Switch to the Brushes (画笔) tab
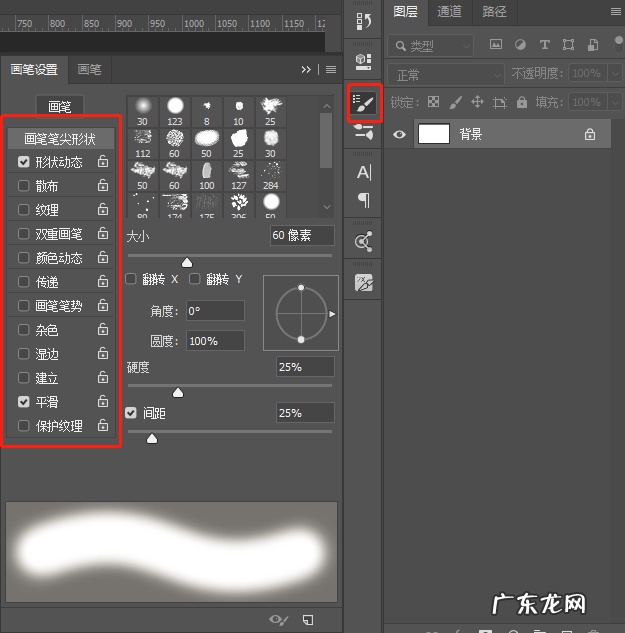 (89, 69)
